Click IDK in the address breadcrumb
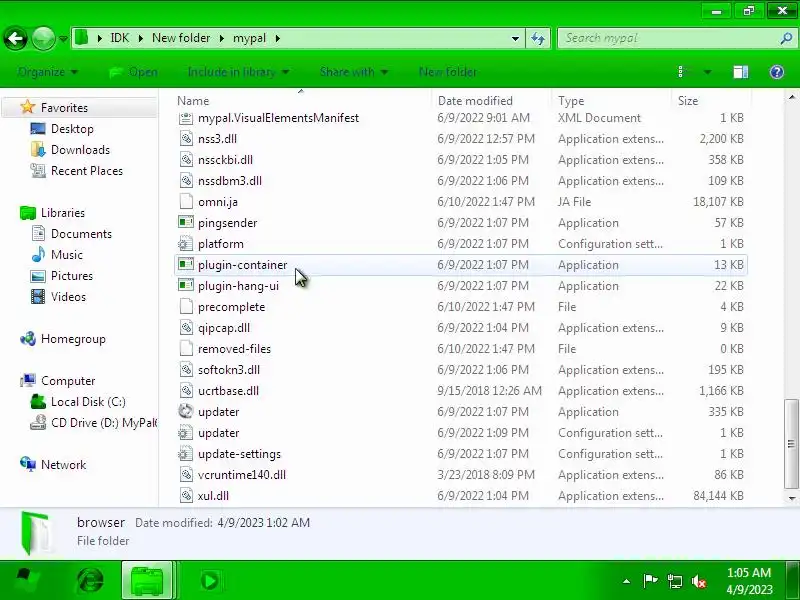This screenshot has width=800, height=600. [120, 38]
